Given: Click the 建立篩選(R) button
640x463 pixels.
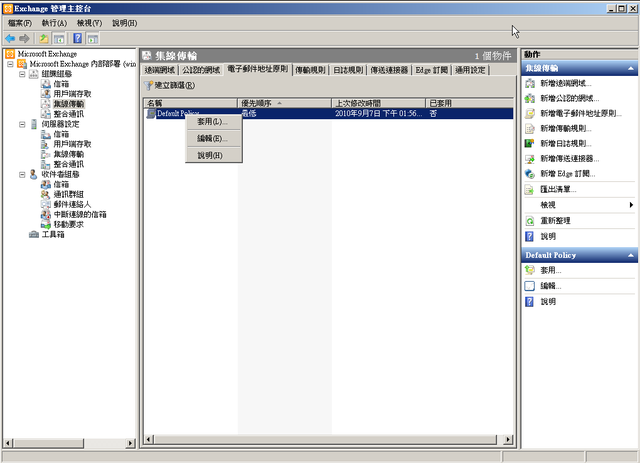Looking at the screenshot, I should point(170,85).
